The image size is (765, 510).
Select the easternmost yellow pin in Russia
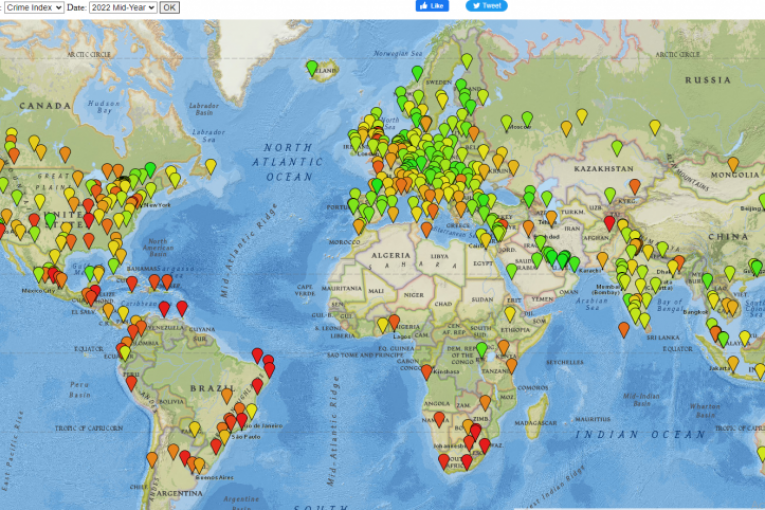click(x=655, y=127)
